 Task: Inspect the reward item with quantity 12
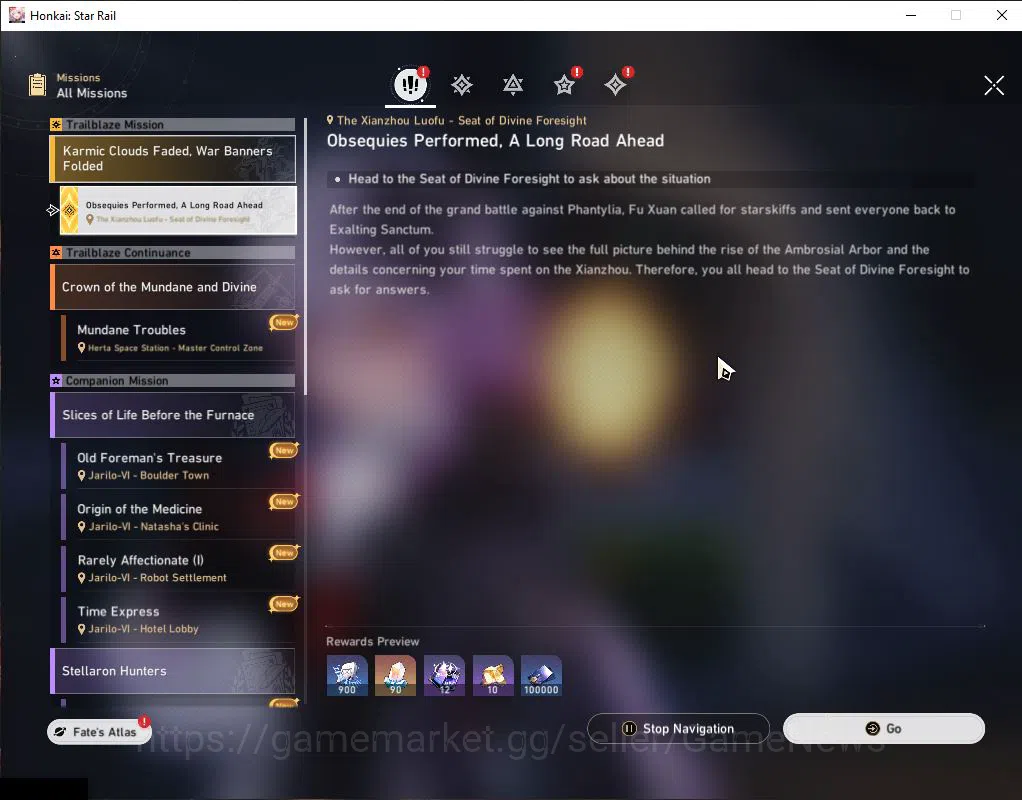(444, 675)
